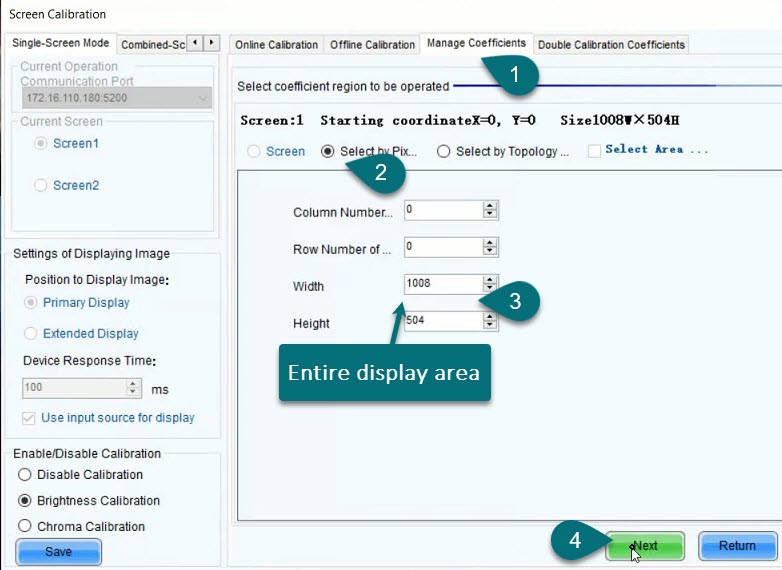Switch to Online Calibration tab
Screen dimensions: 782x570
point(276,45)
